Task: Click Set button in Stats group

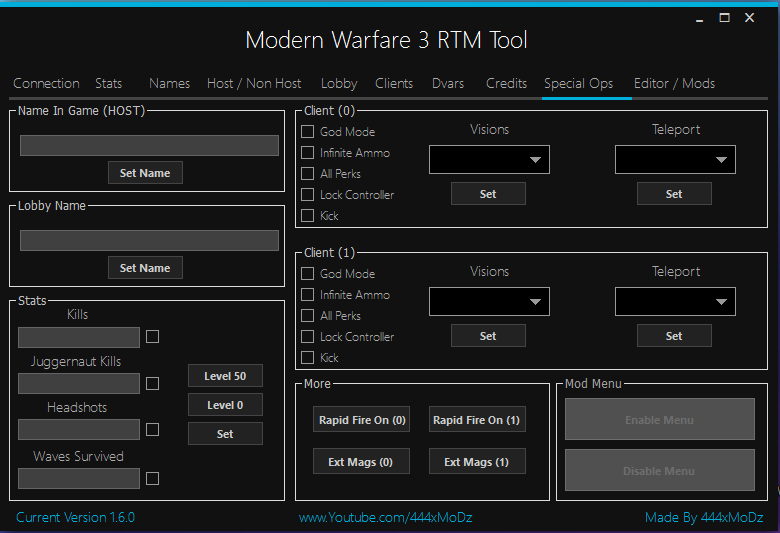Action: point(225,433)
